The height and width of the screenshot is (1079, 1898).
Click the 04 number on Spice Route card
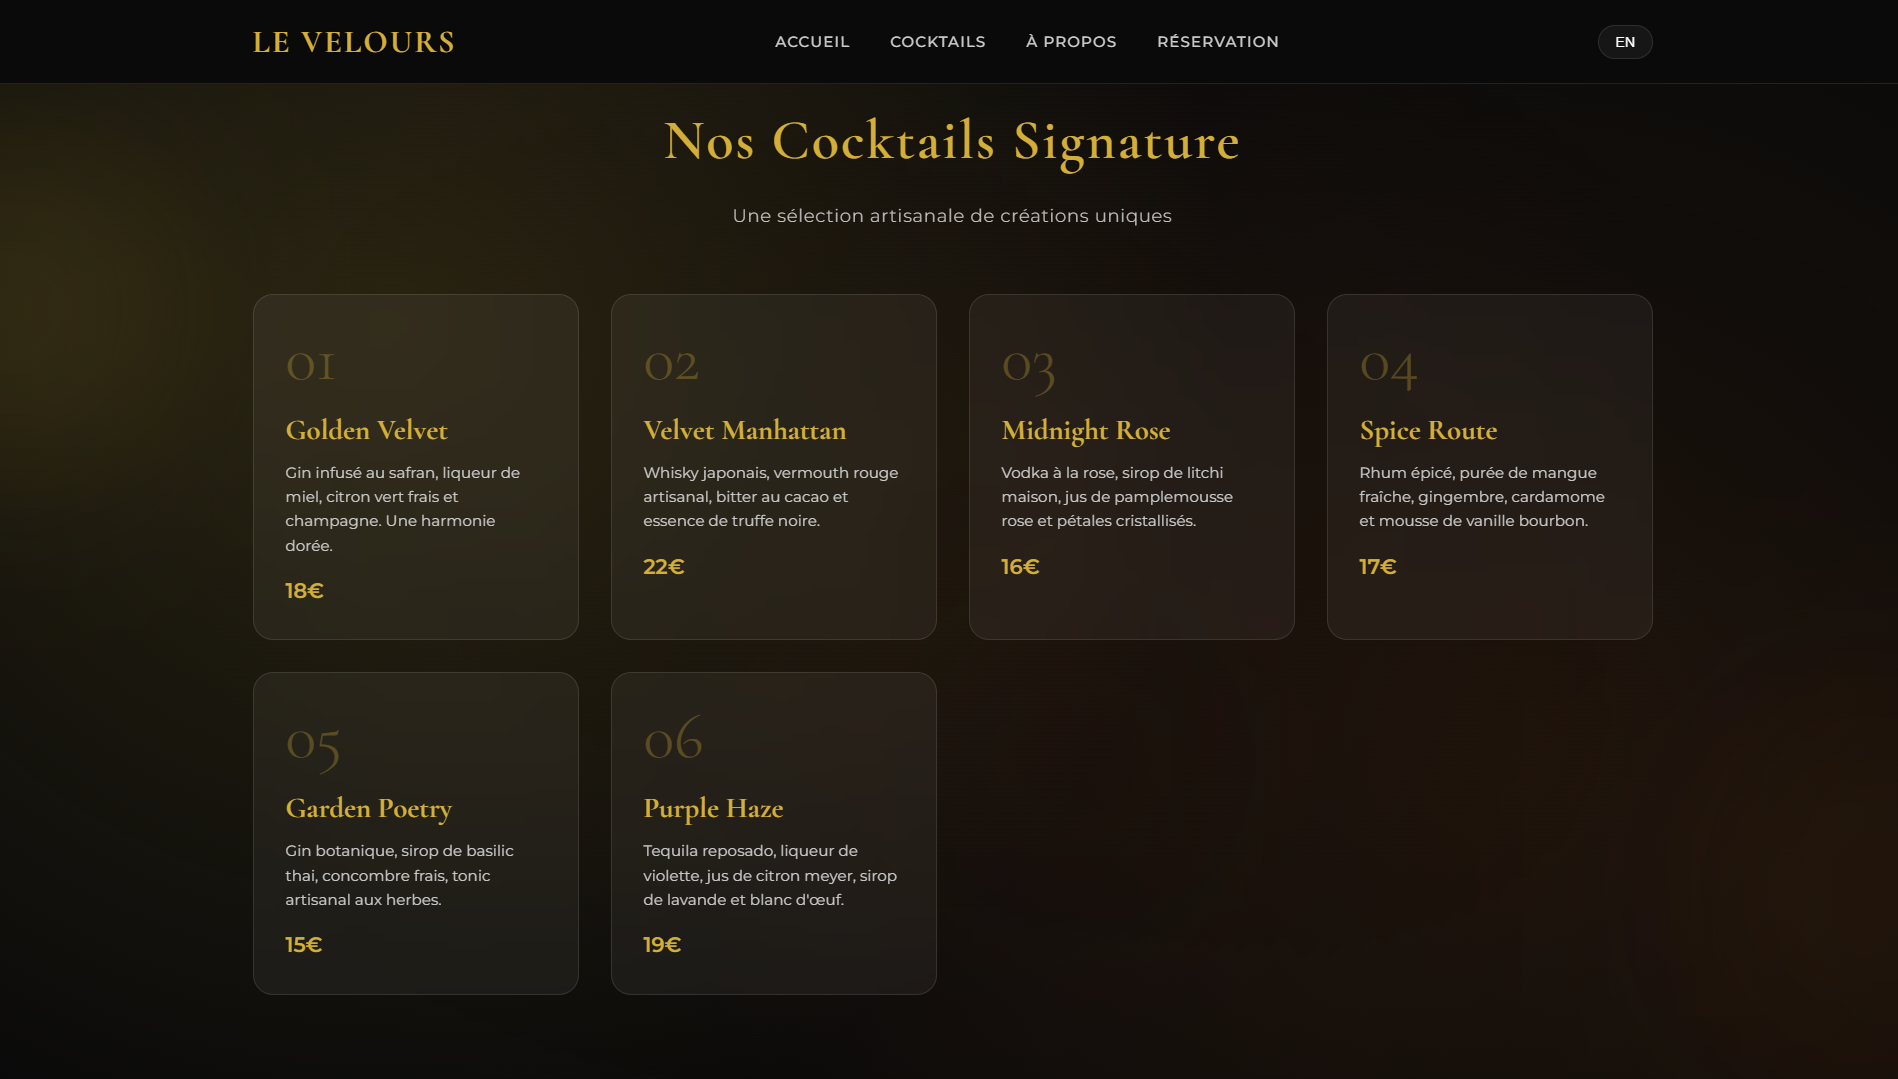(x=1388, y=367)
